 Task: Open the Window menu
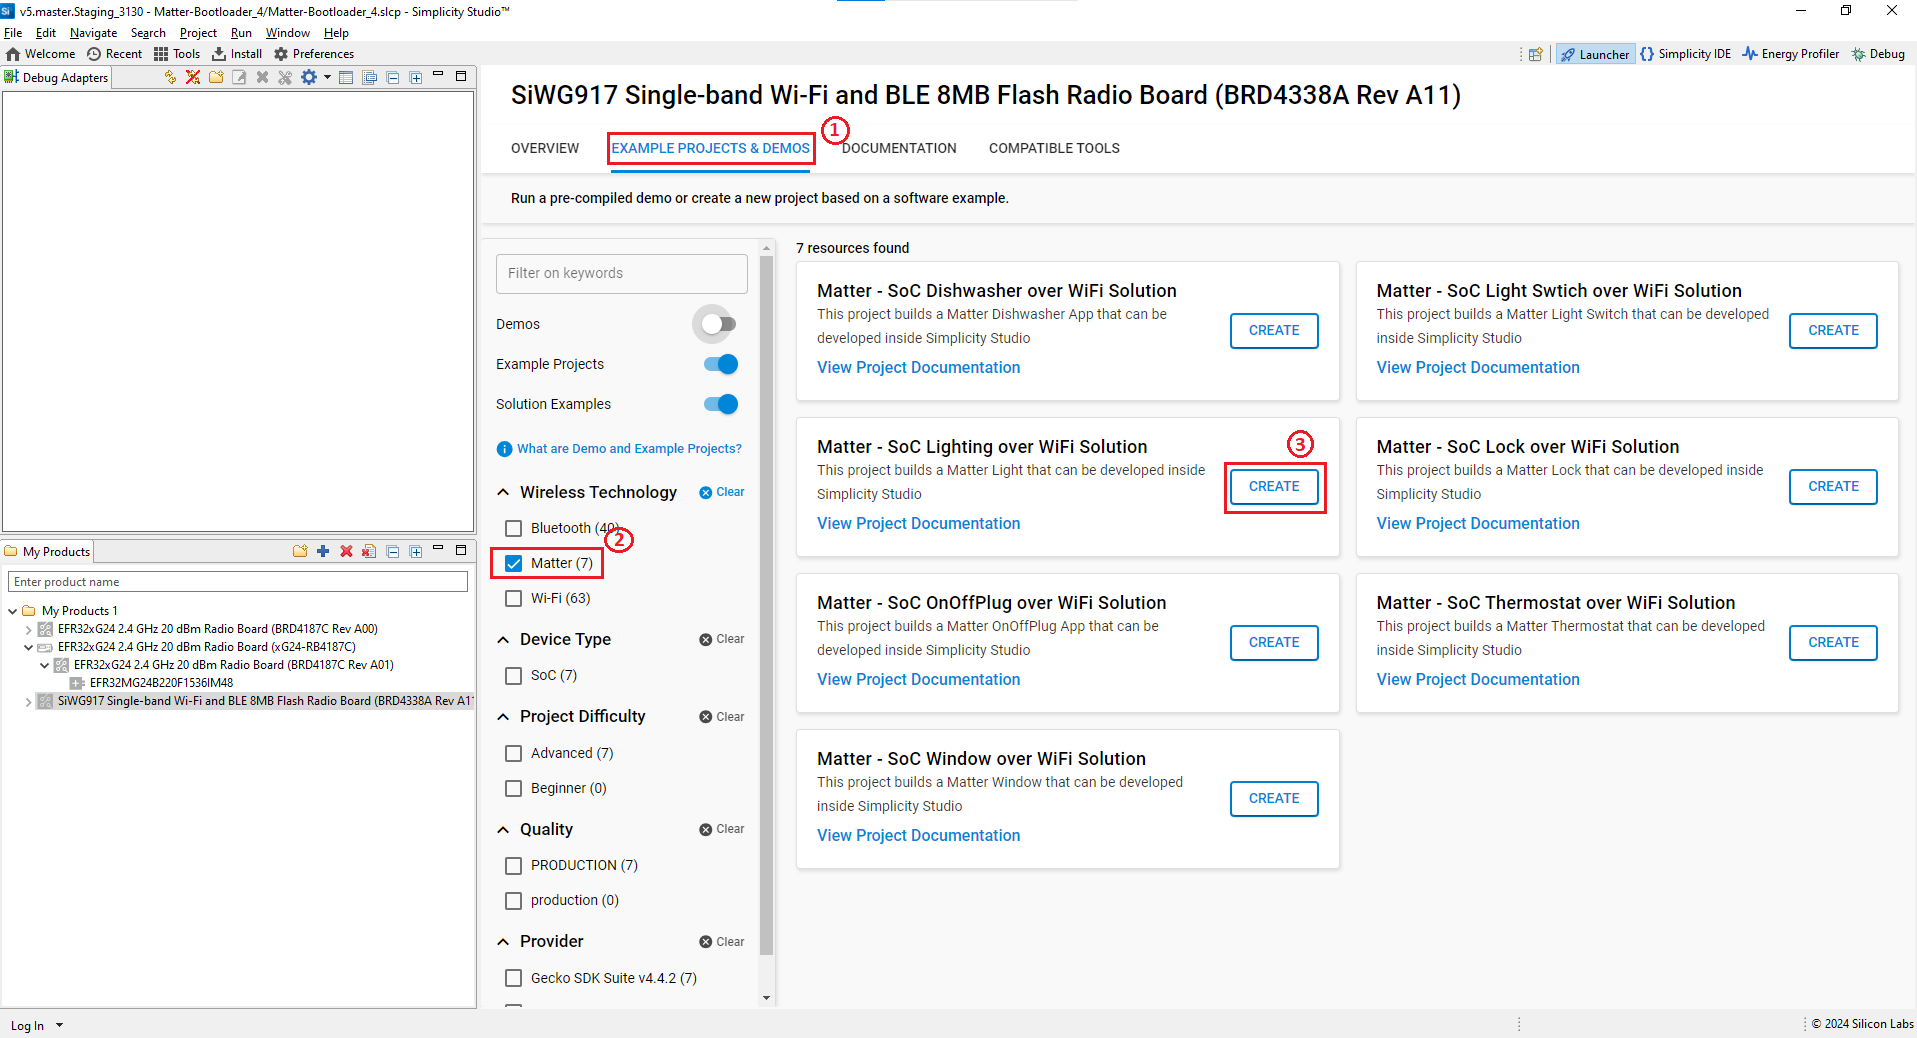(x=287, y=33)
